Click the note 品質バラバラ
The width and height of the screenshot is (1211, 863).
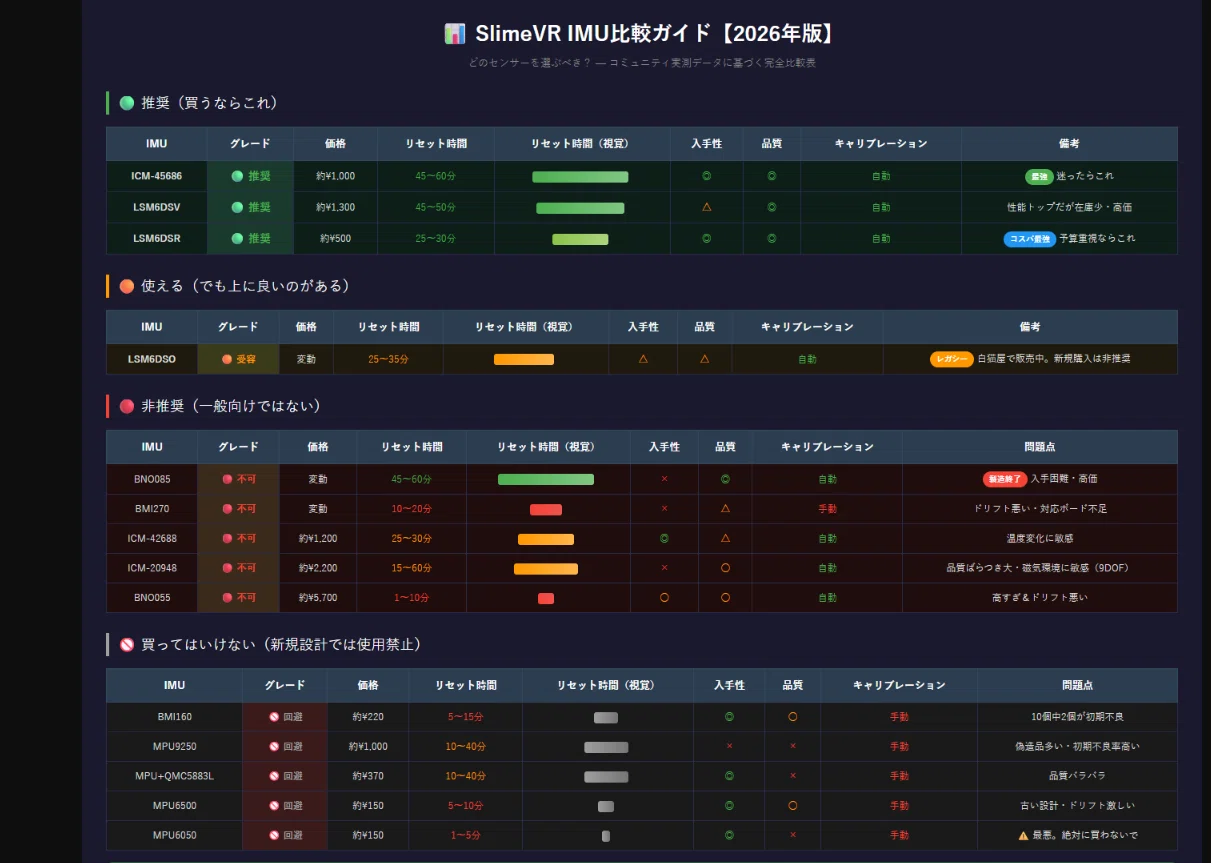click(x=1077, y=776)
